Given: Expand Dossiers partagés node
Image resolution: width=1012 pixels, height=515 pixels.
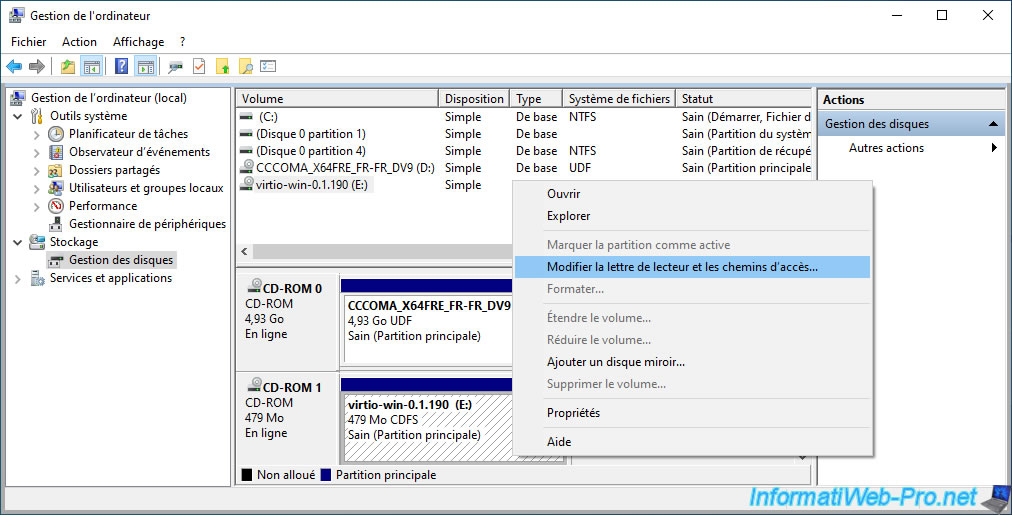Looking at the screenshot, I should click(x=37, y=171).
